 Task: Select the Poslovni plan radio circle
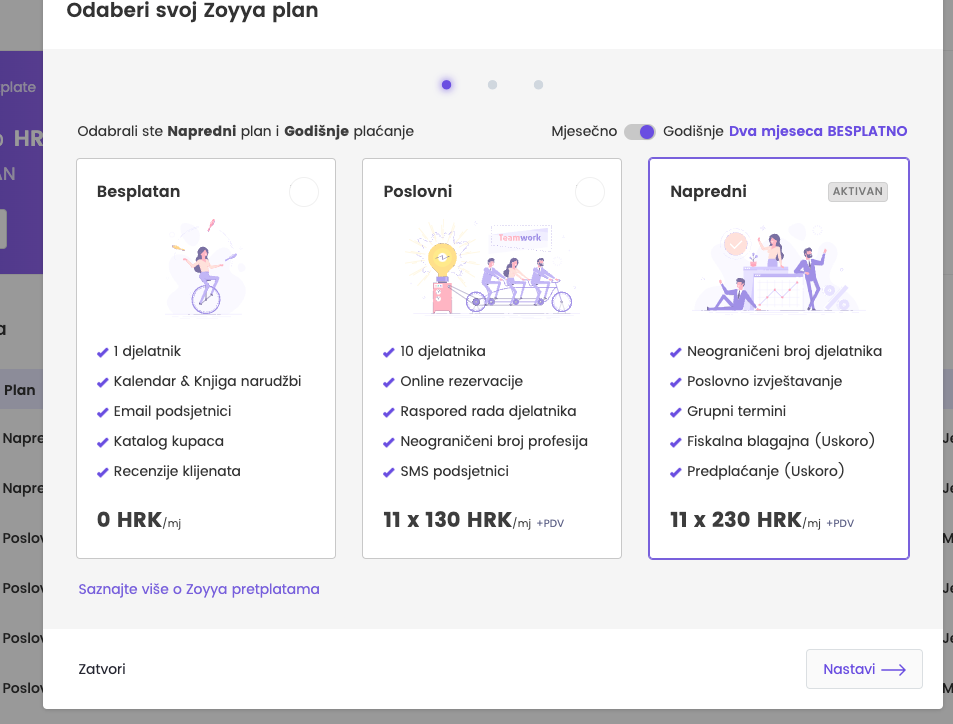[x=590, y=192]
